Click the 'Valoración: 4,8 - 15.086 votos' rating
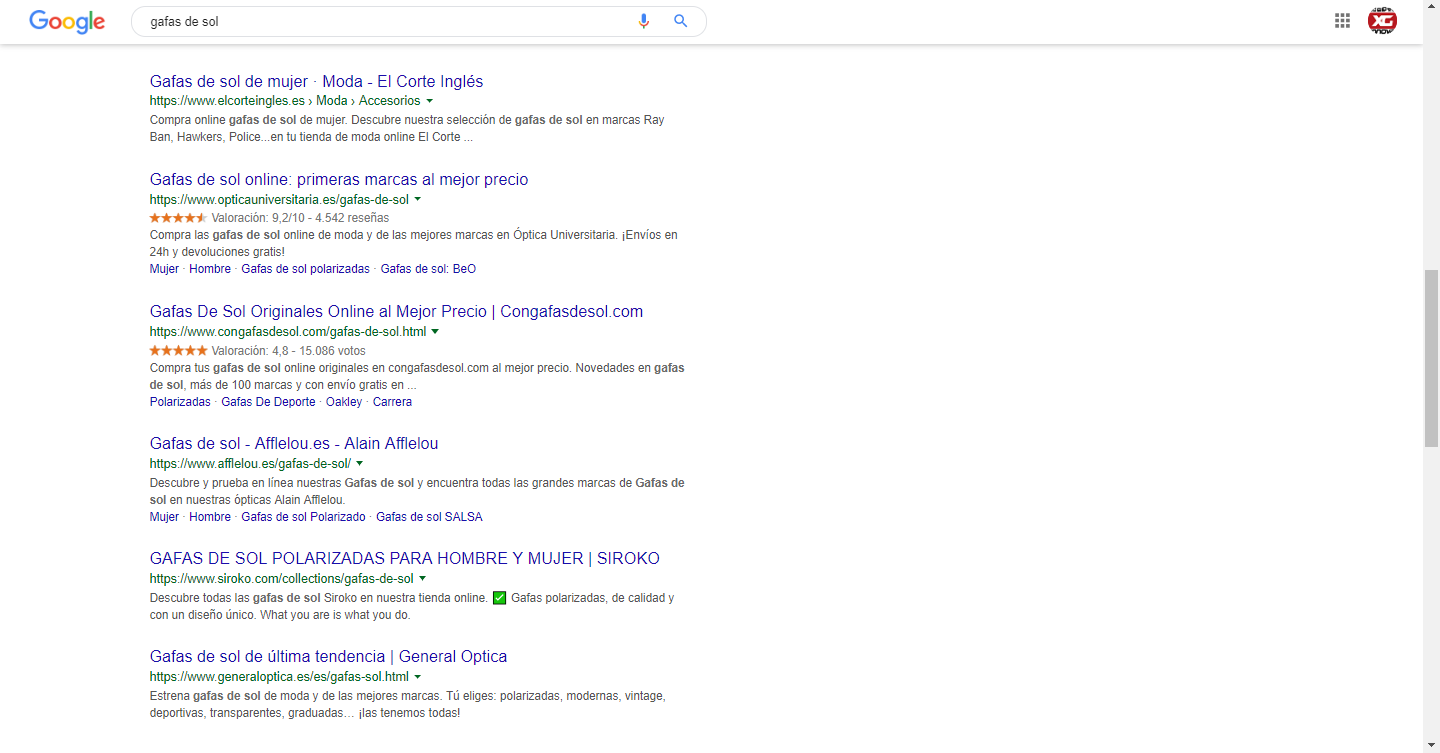 (x=288, y=351)
